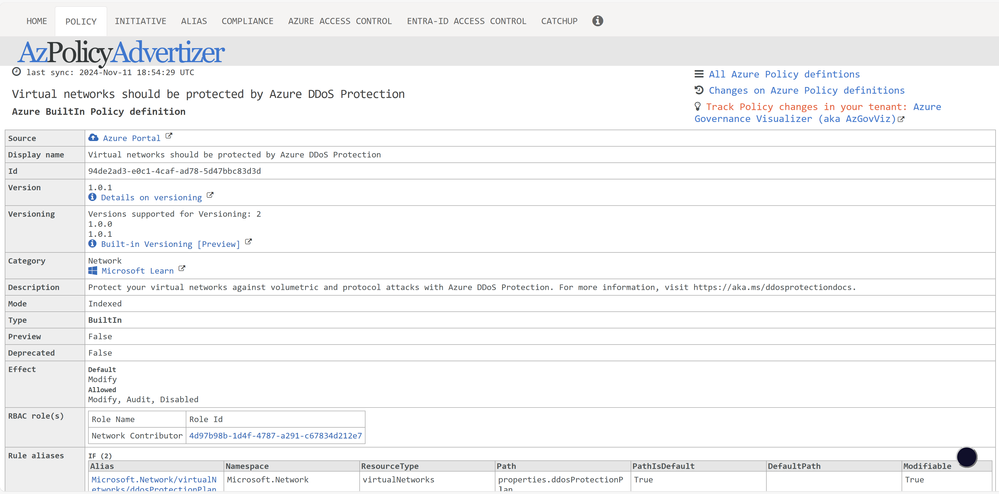999x494 pixels.
Task: Click external link icon after Microsoft Learn
Action: click(182, 269)
